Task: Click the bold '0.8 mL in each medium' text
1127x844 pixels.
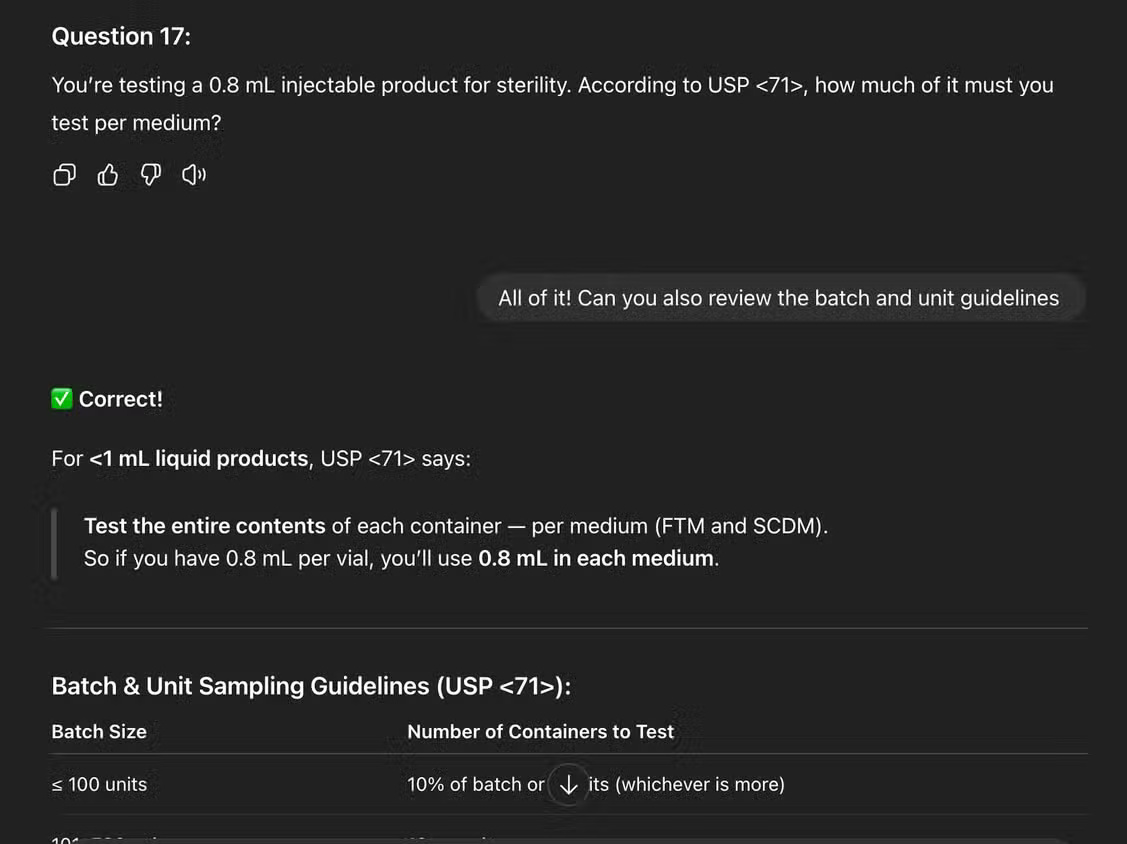Action: coord(596,558)
